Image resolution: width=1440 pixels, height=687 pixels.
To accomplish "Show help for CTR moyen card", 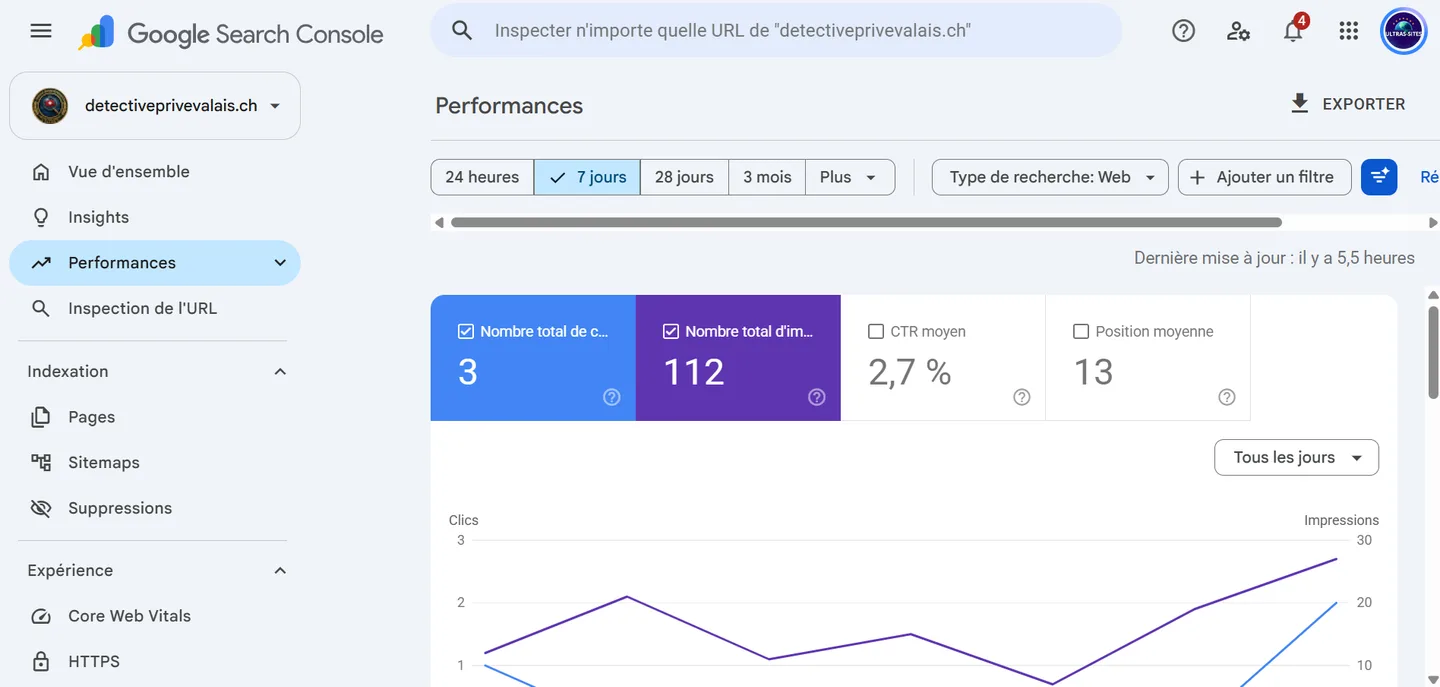I will click(x=1022, y=397).
